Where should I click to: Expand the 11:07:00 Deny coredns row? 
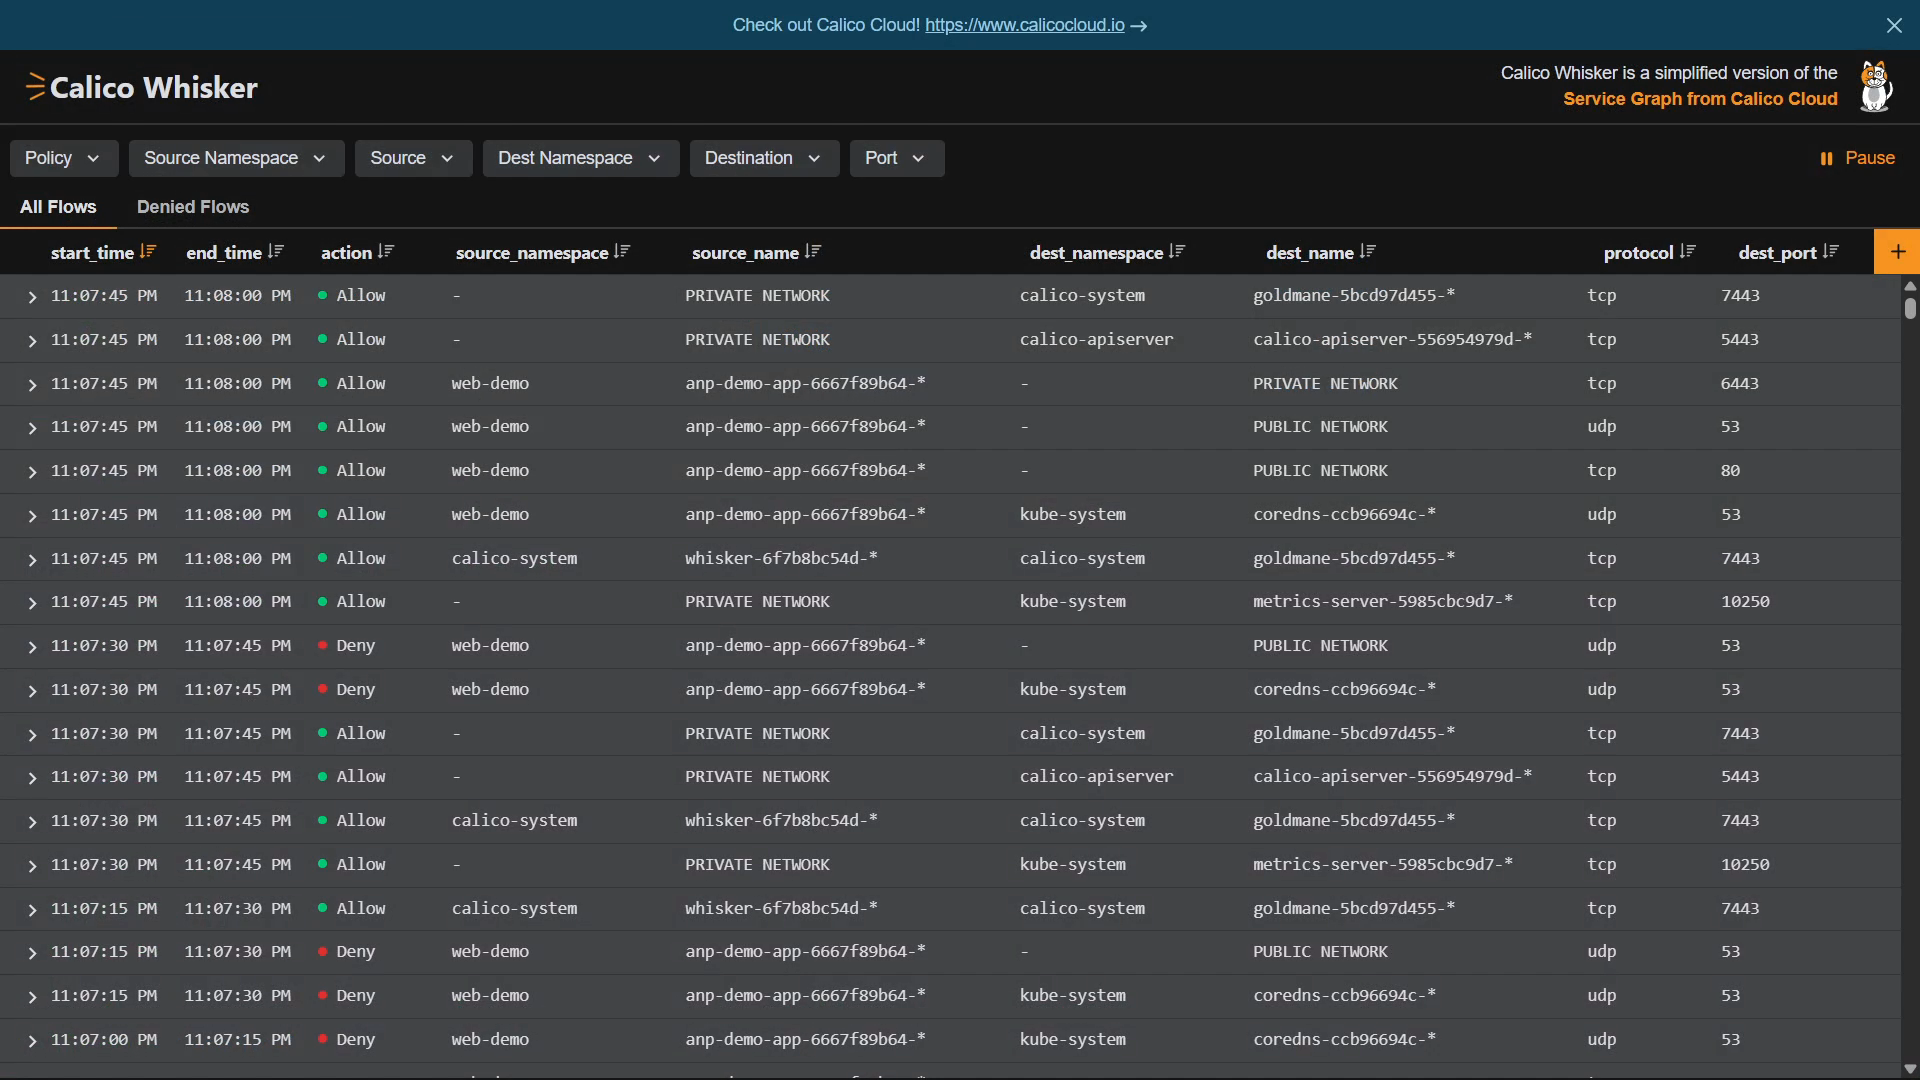tap(32, 1041)
